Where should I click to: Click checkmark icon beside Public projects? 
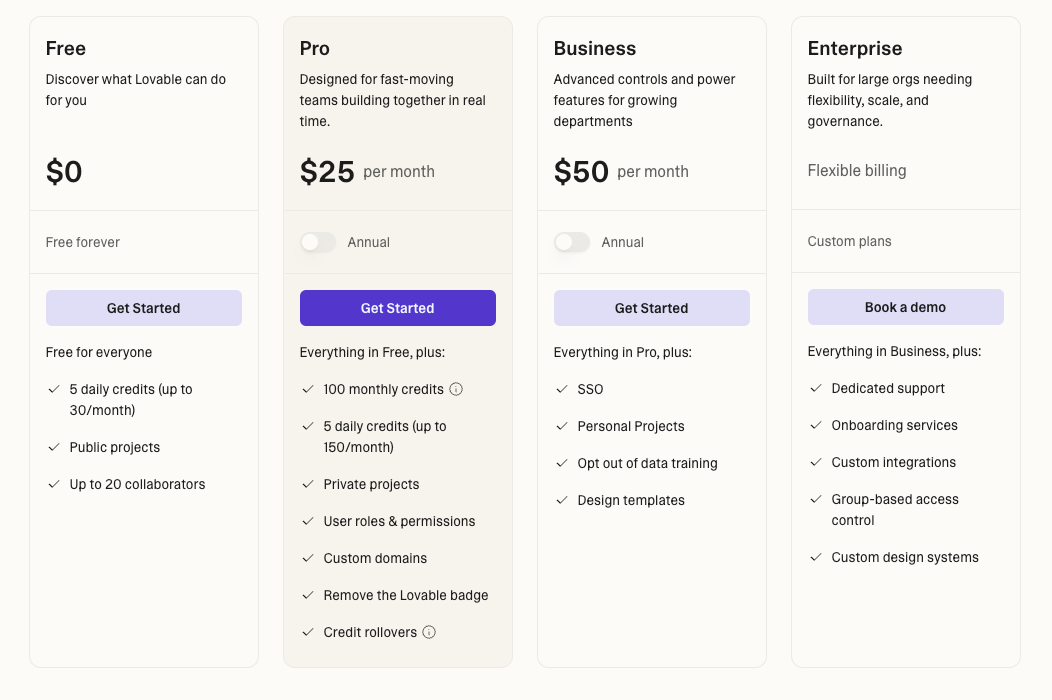point(54,447)
